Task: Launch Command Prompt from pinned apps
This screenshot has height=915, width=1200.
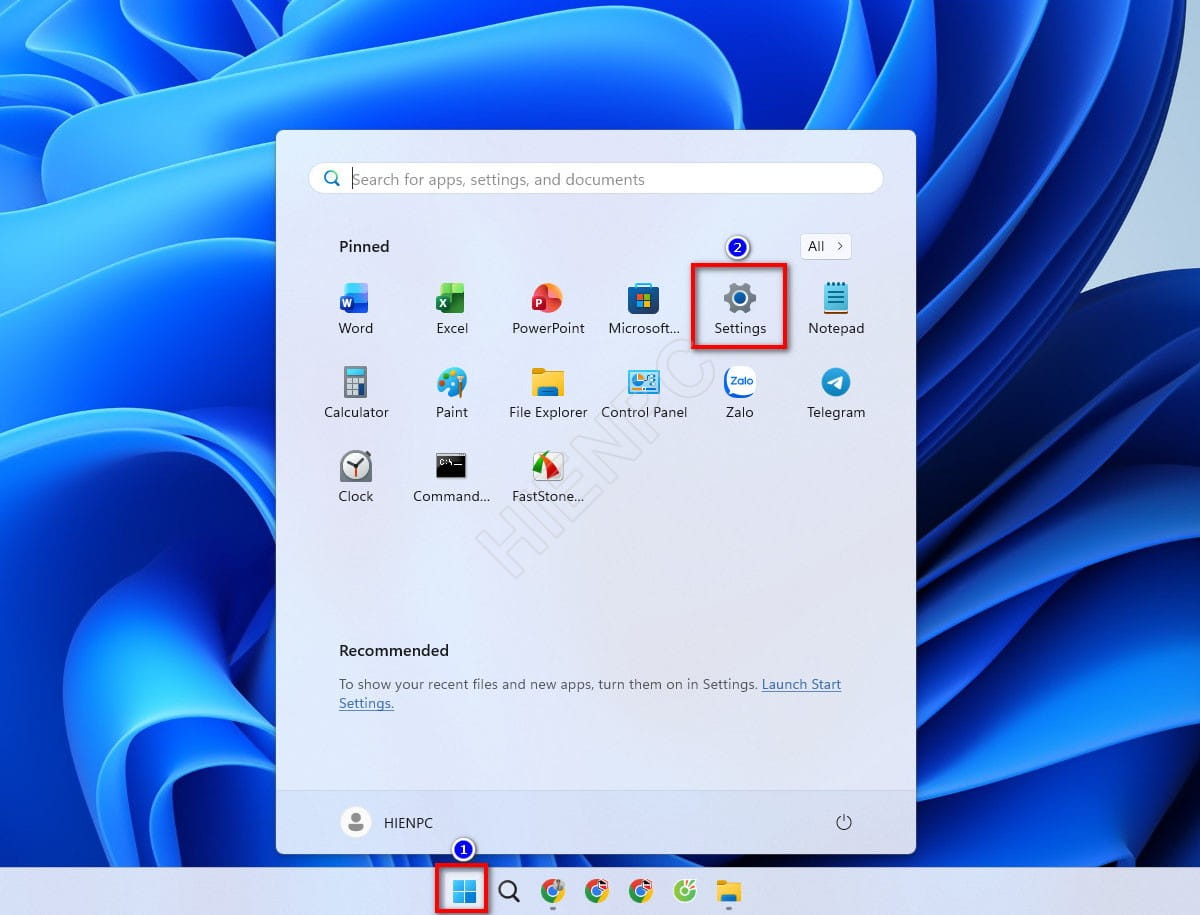Action: 452,477
